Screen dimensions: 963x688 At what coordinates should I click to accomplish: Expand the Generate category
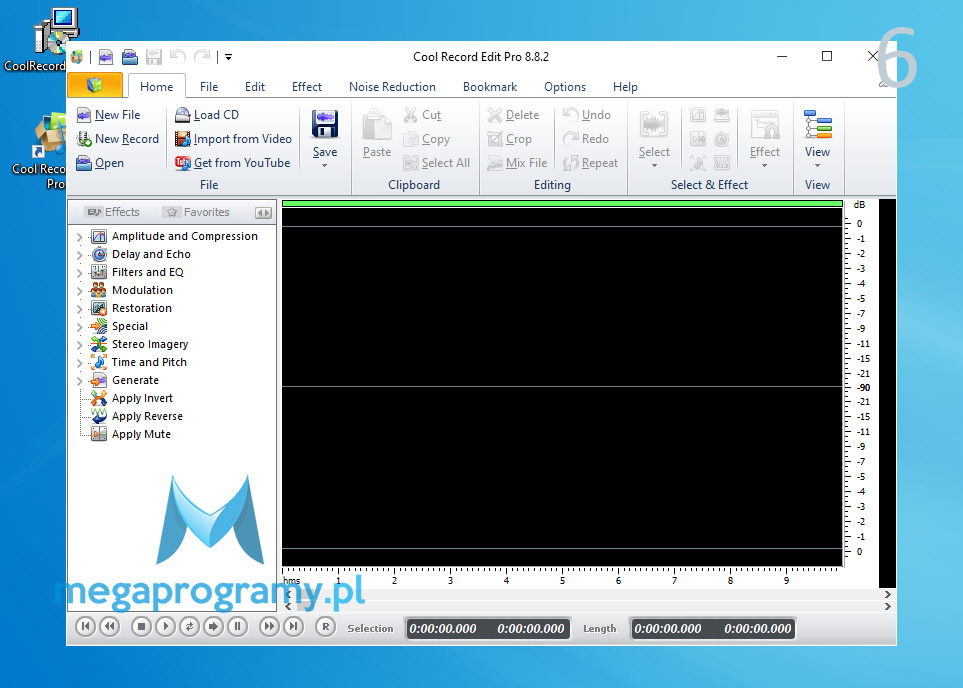coord(79,380)
